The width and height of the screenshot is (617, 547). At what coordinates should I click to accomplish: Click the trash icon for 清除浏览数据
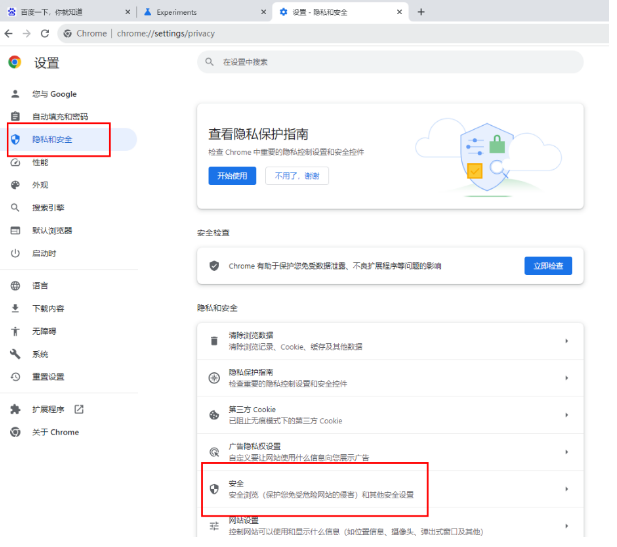(x=214, y=341)
